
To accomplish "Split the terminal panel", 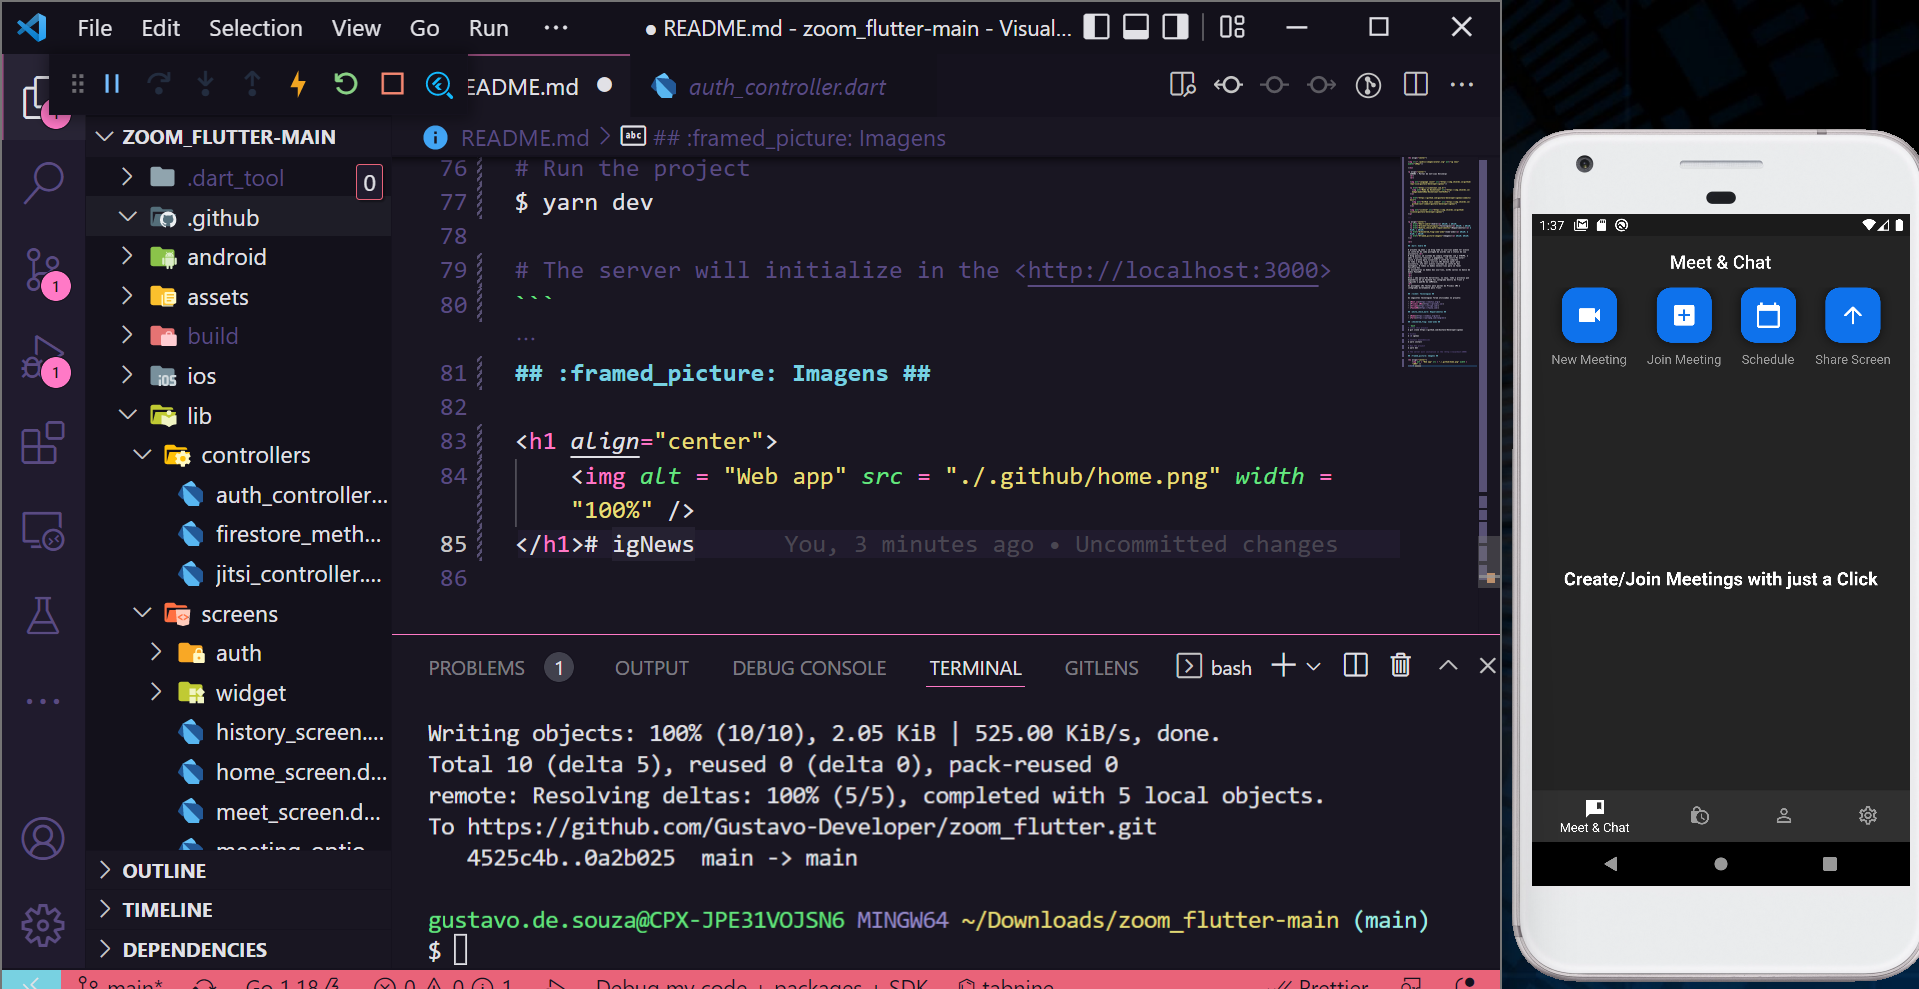I will click(x=1355, y=666).
